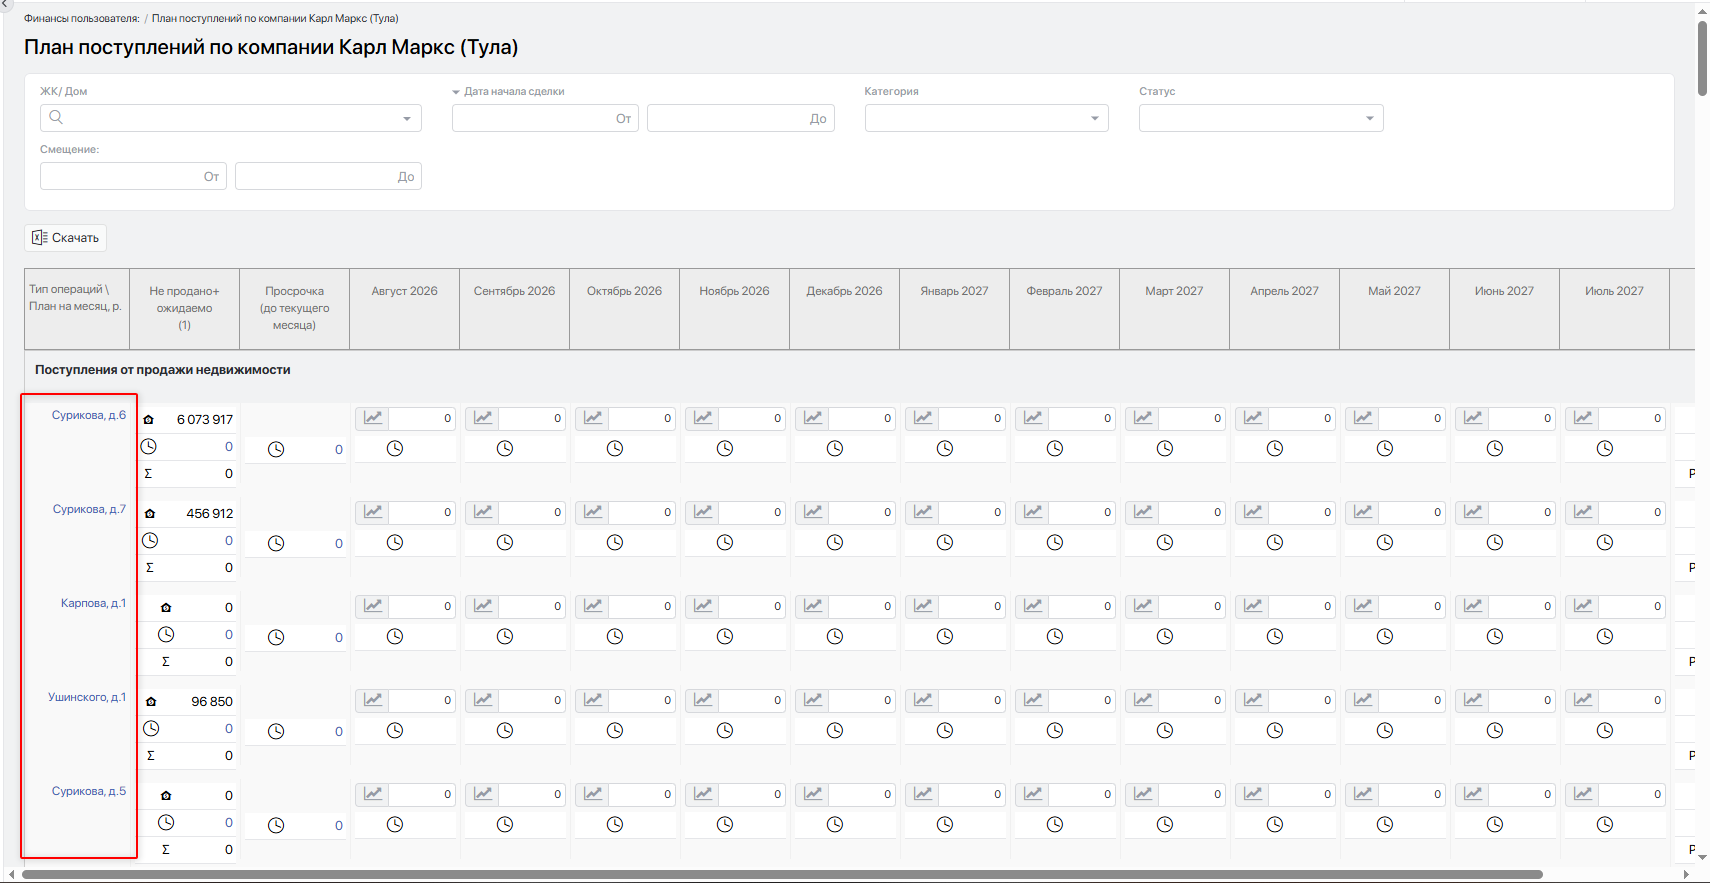This screenshot has height=883, width=1710.
Task: Click house icon next to 96 850
Action: coord(151,702)
